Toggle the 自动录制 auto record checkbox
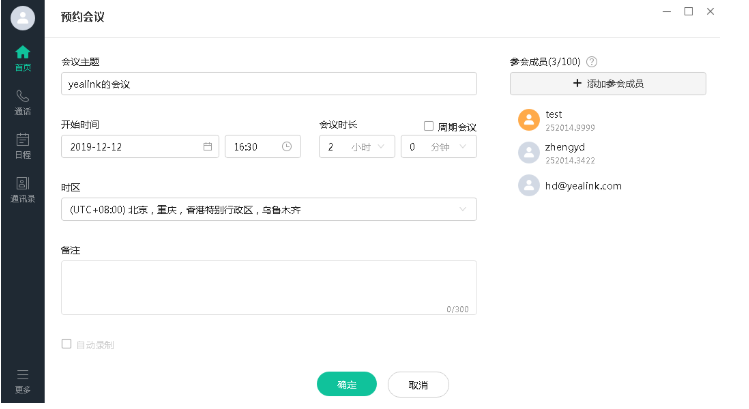Viewport: 749px width, 409px height. [67, 344]
